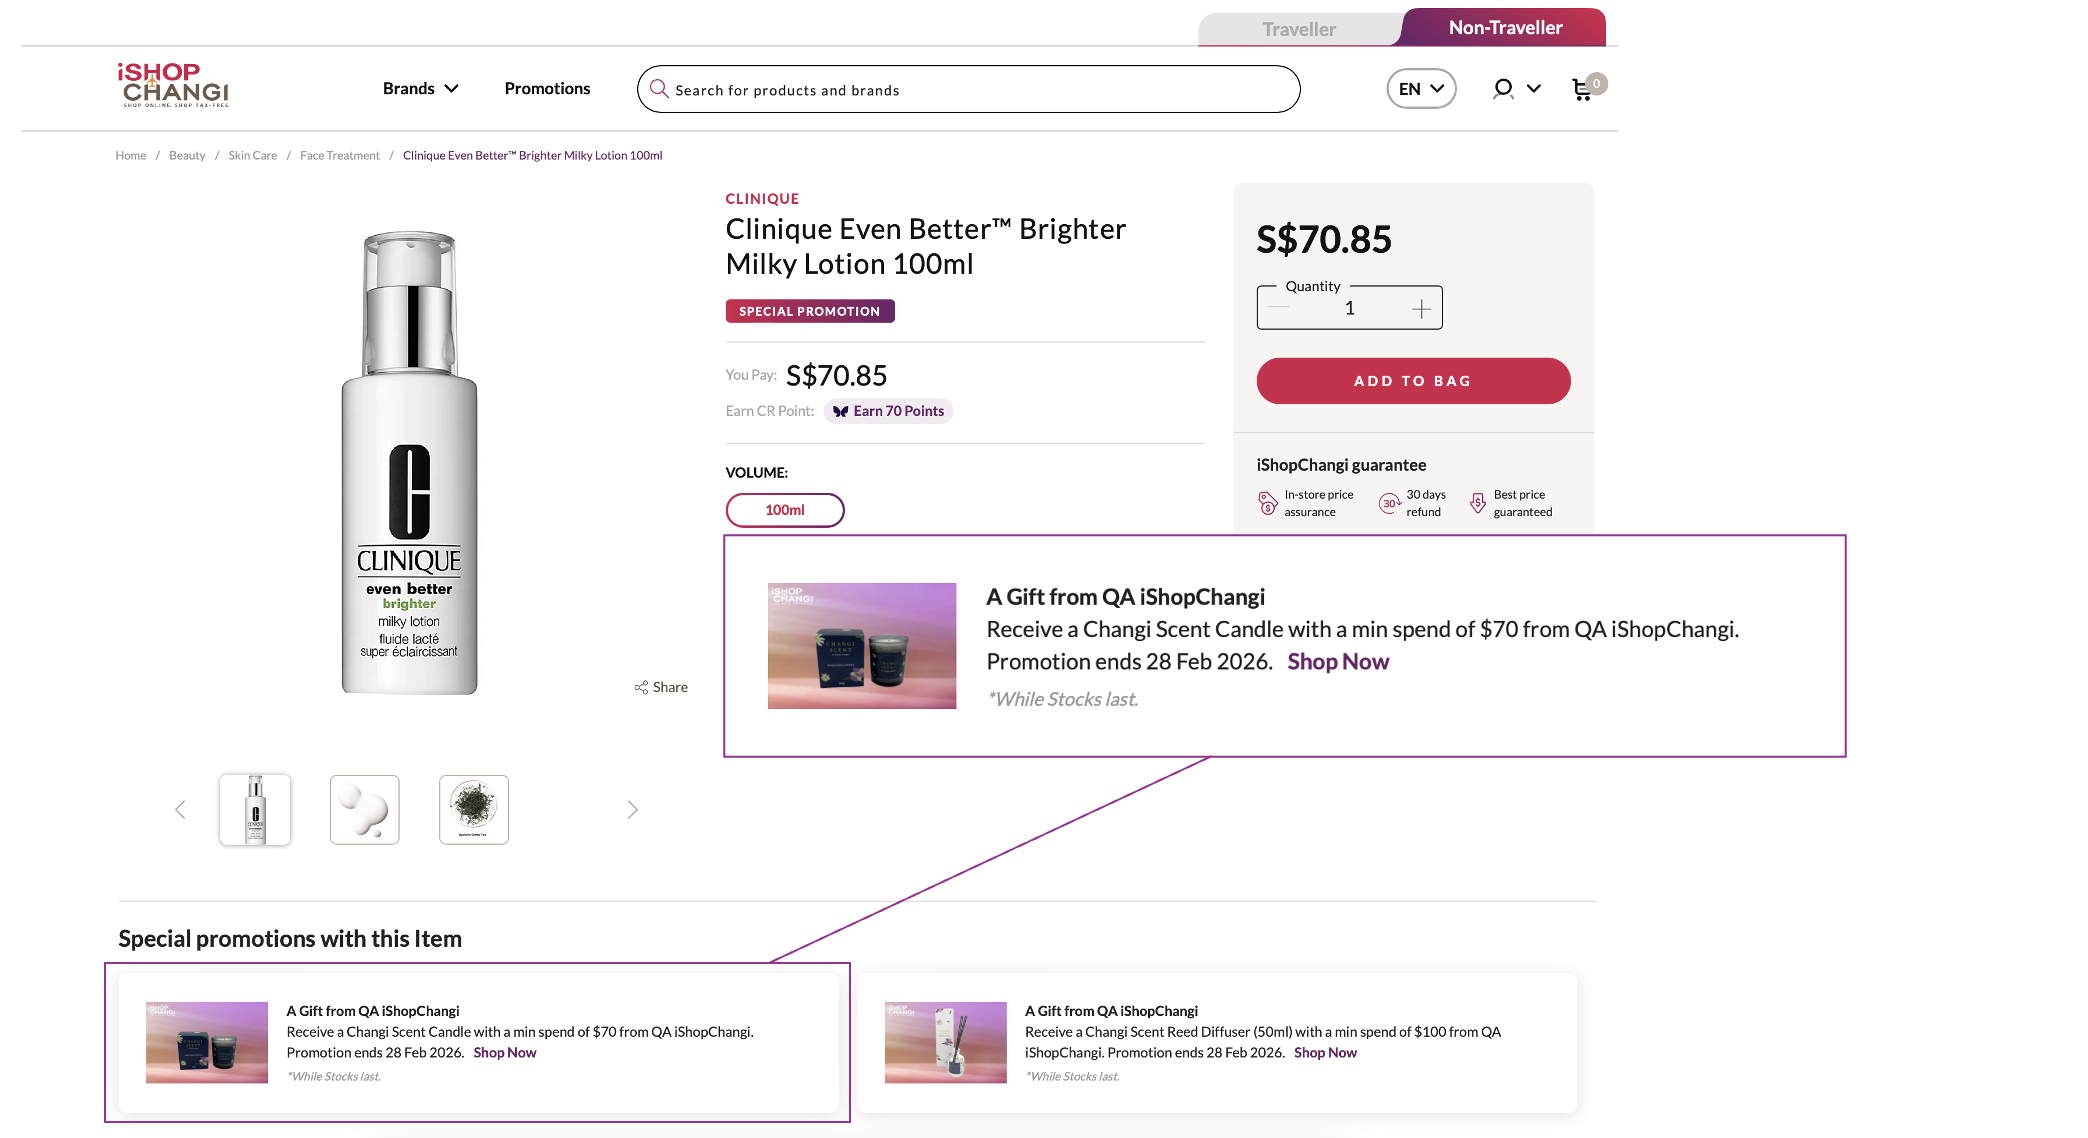Show next product thumbnails with right arrow

pos(632,810)
